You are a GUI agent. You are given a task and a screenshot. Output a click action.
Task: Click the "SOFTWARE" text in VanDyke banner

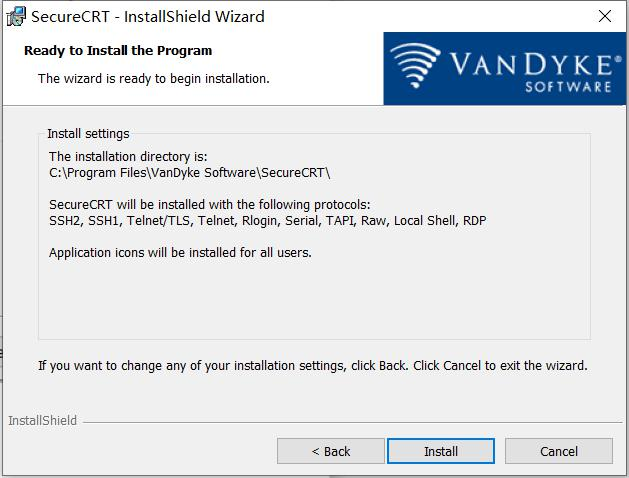[568, 87]
